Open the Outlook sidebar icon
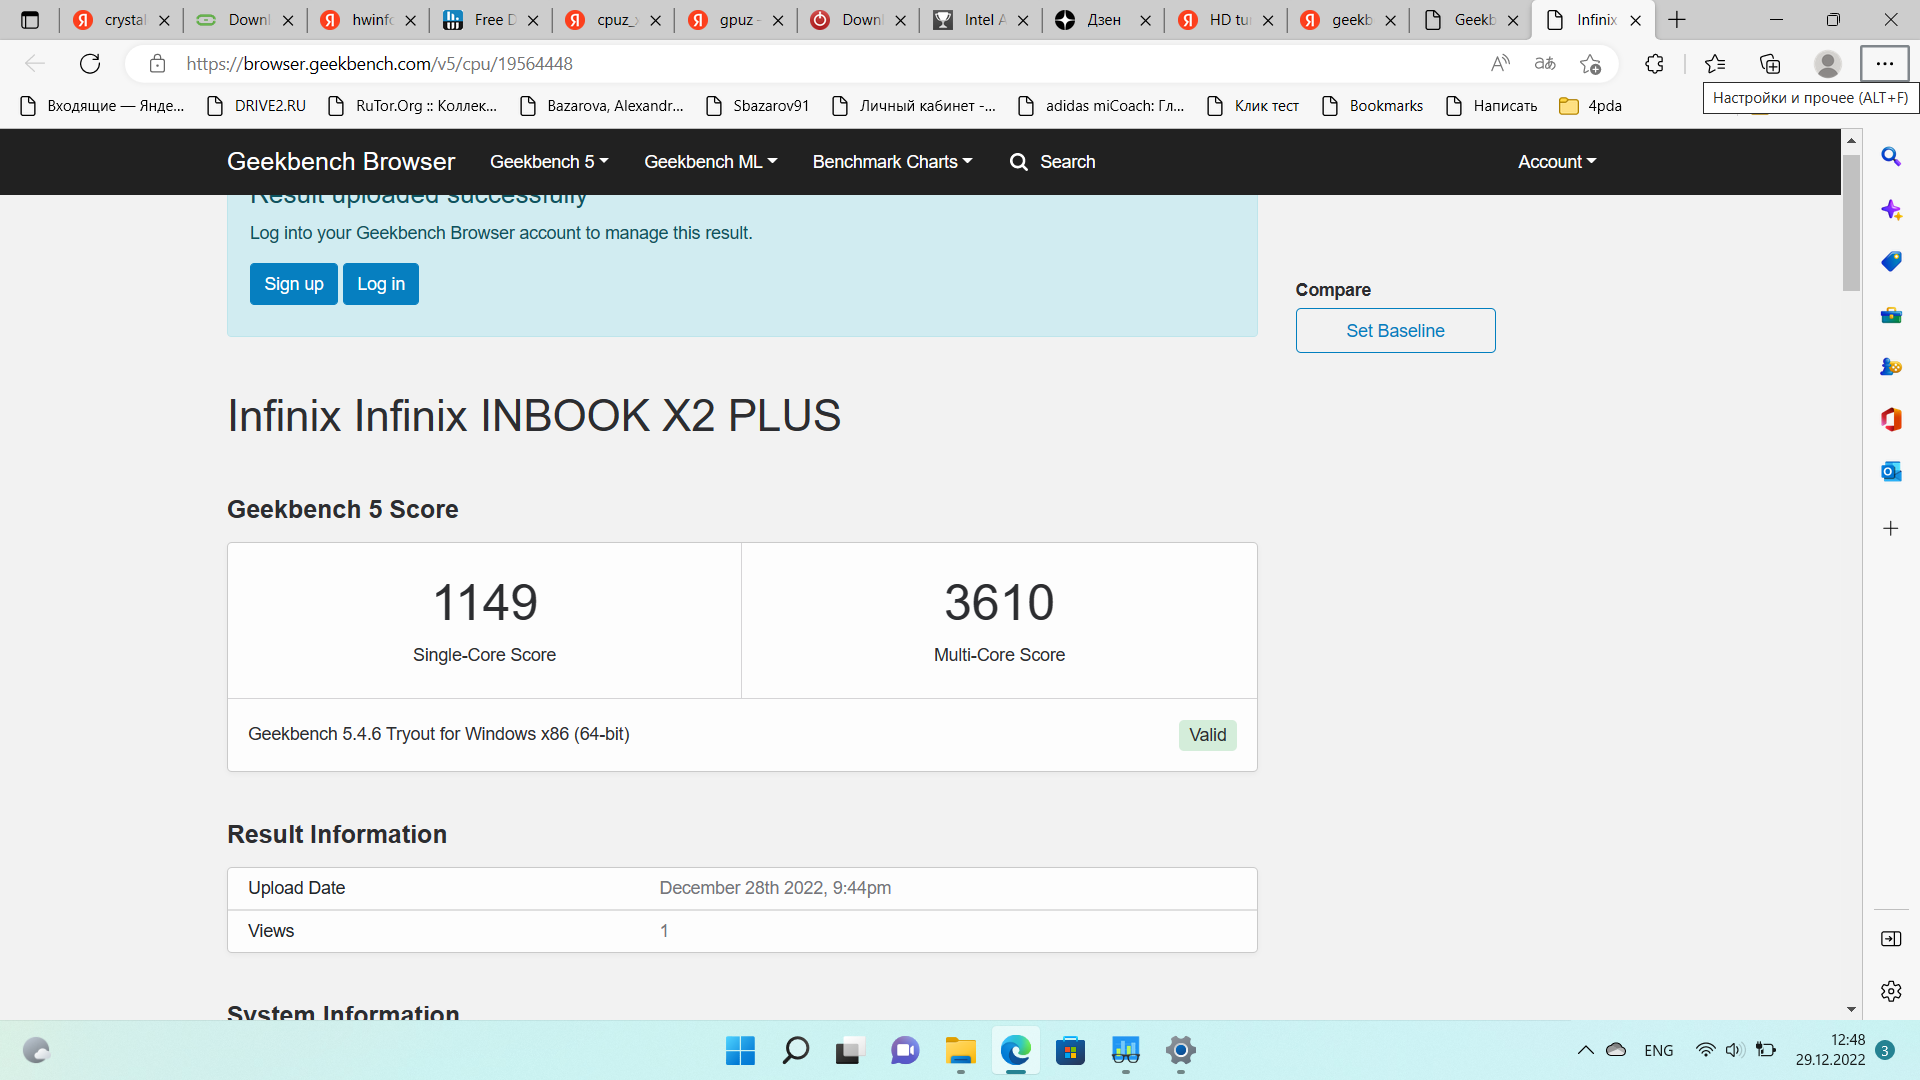The width and height of the screenshot is (1920, 1080). click(1891, 471)
